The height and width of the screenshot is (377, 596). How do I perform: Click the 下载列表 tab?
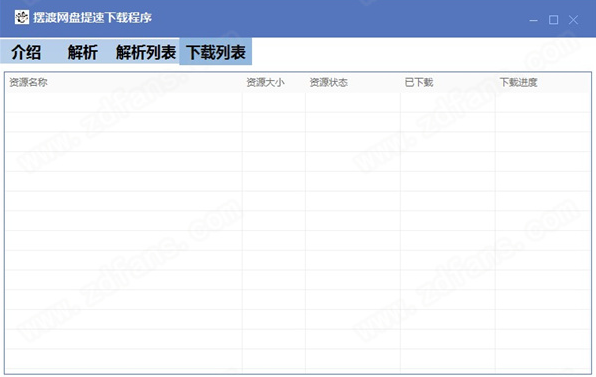click(216, 52)
